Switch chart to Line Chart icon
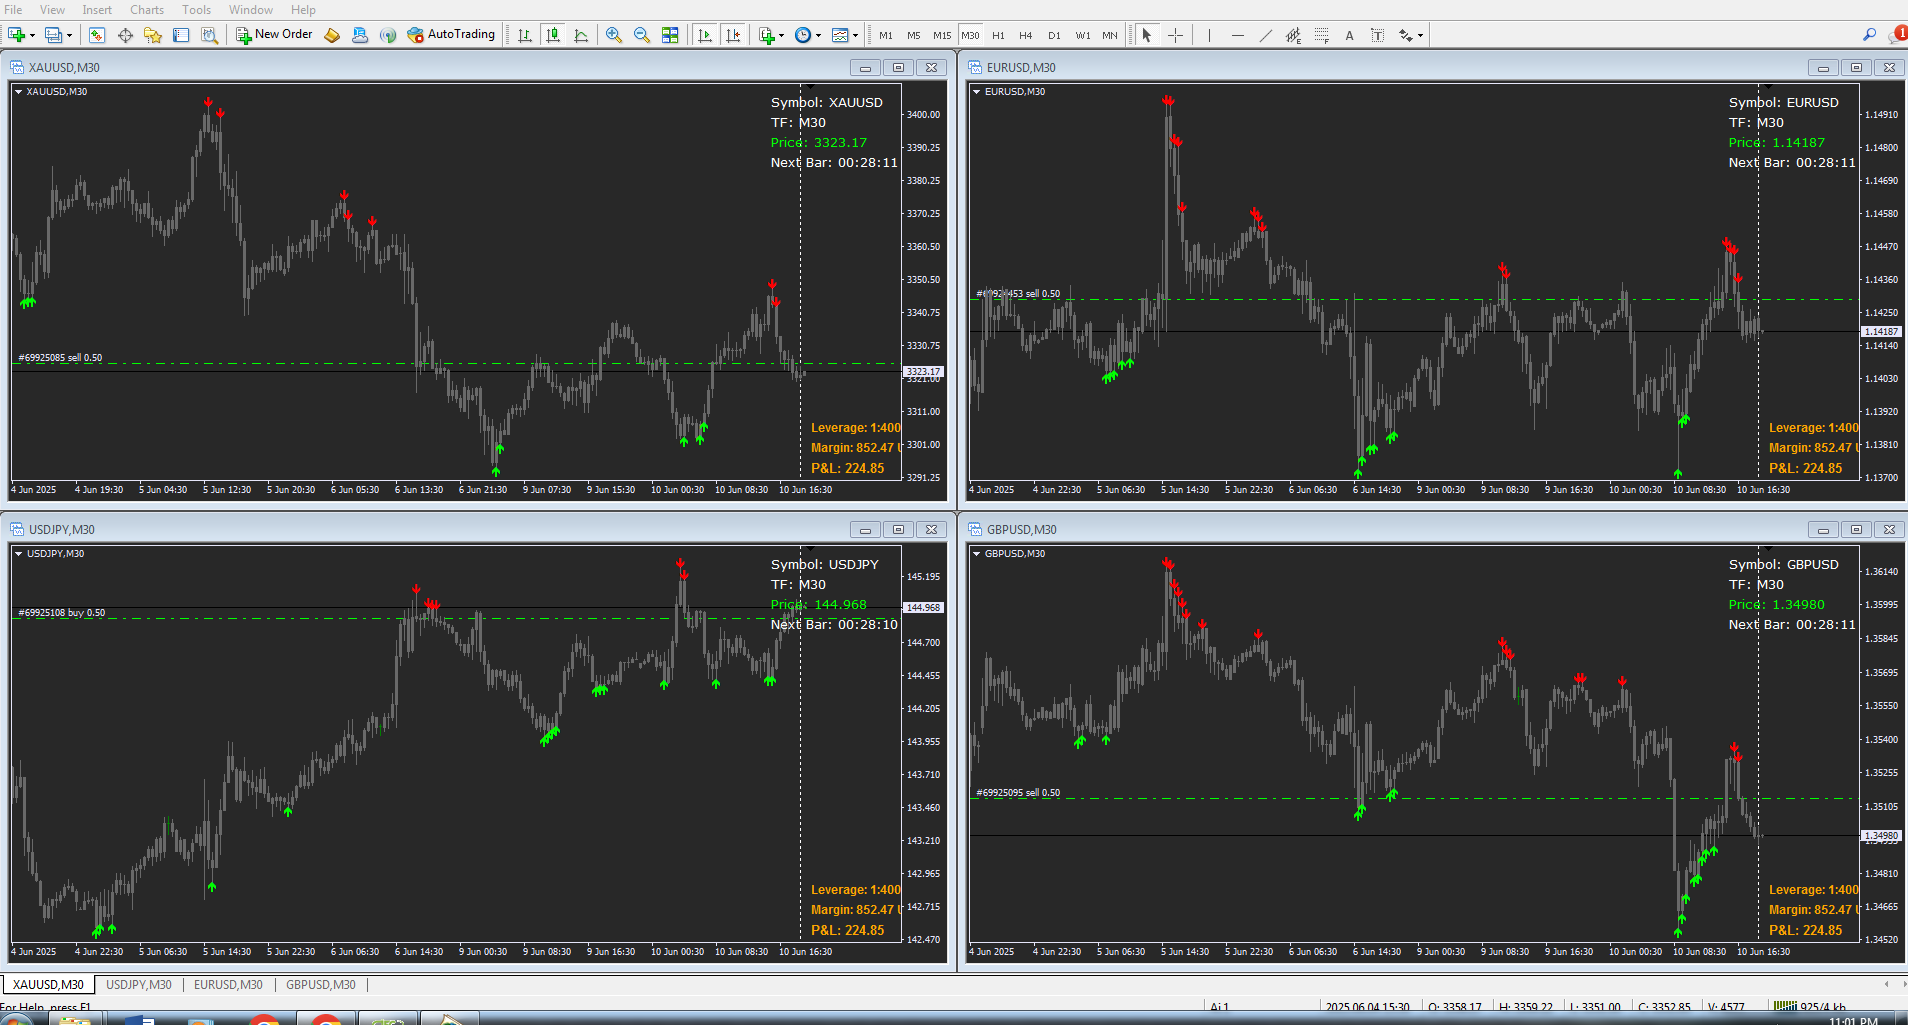Viewport: 1908px width, 1025px height. (x=581, y=35)
